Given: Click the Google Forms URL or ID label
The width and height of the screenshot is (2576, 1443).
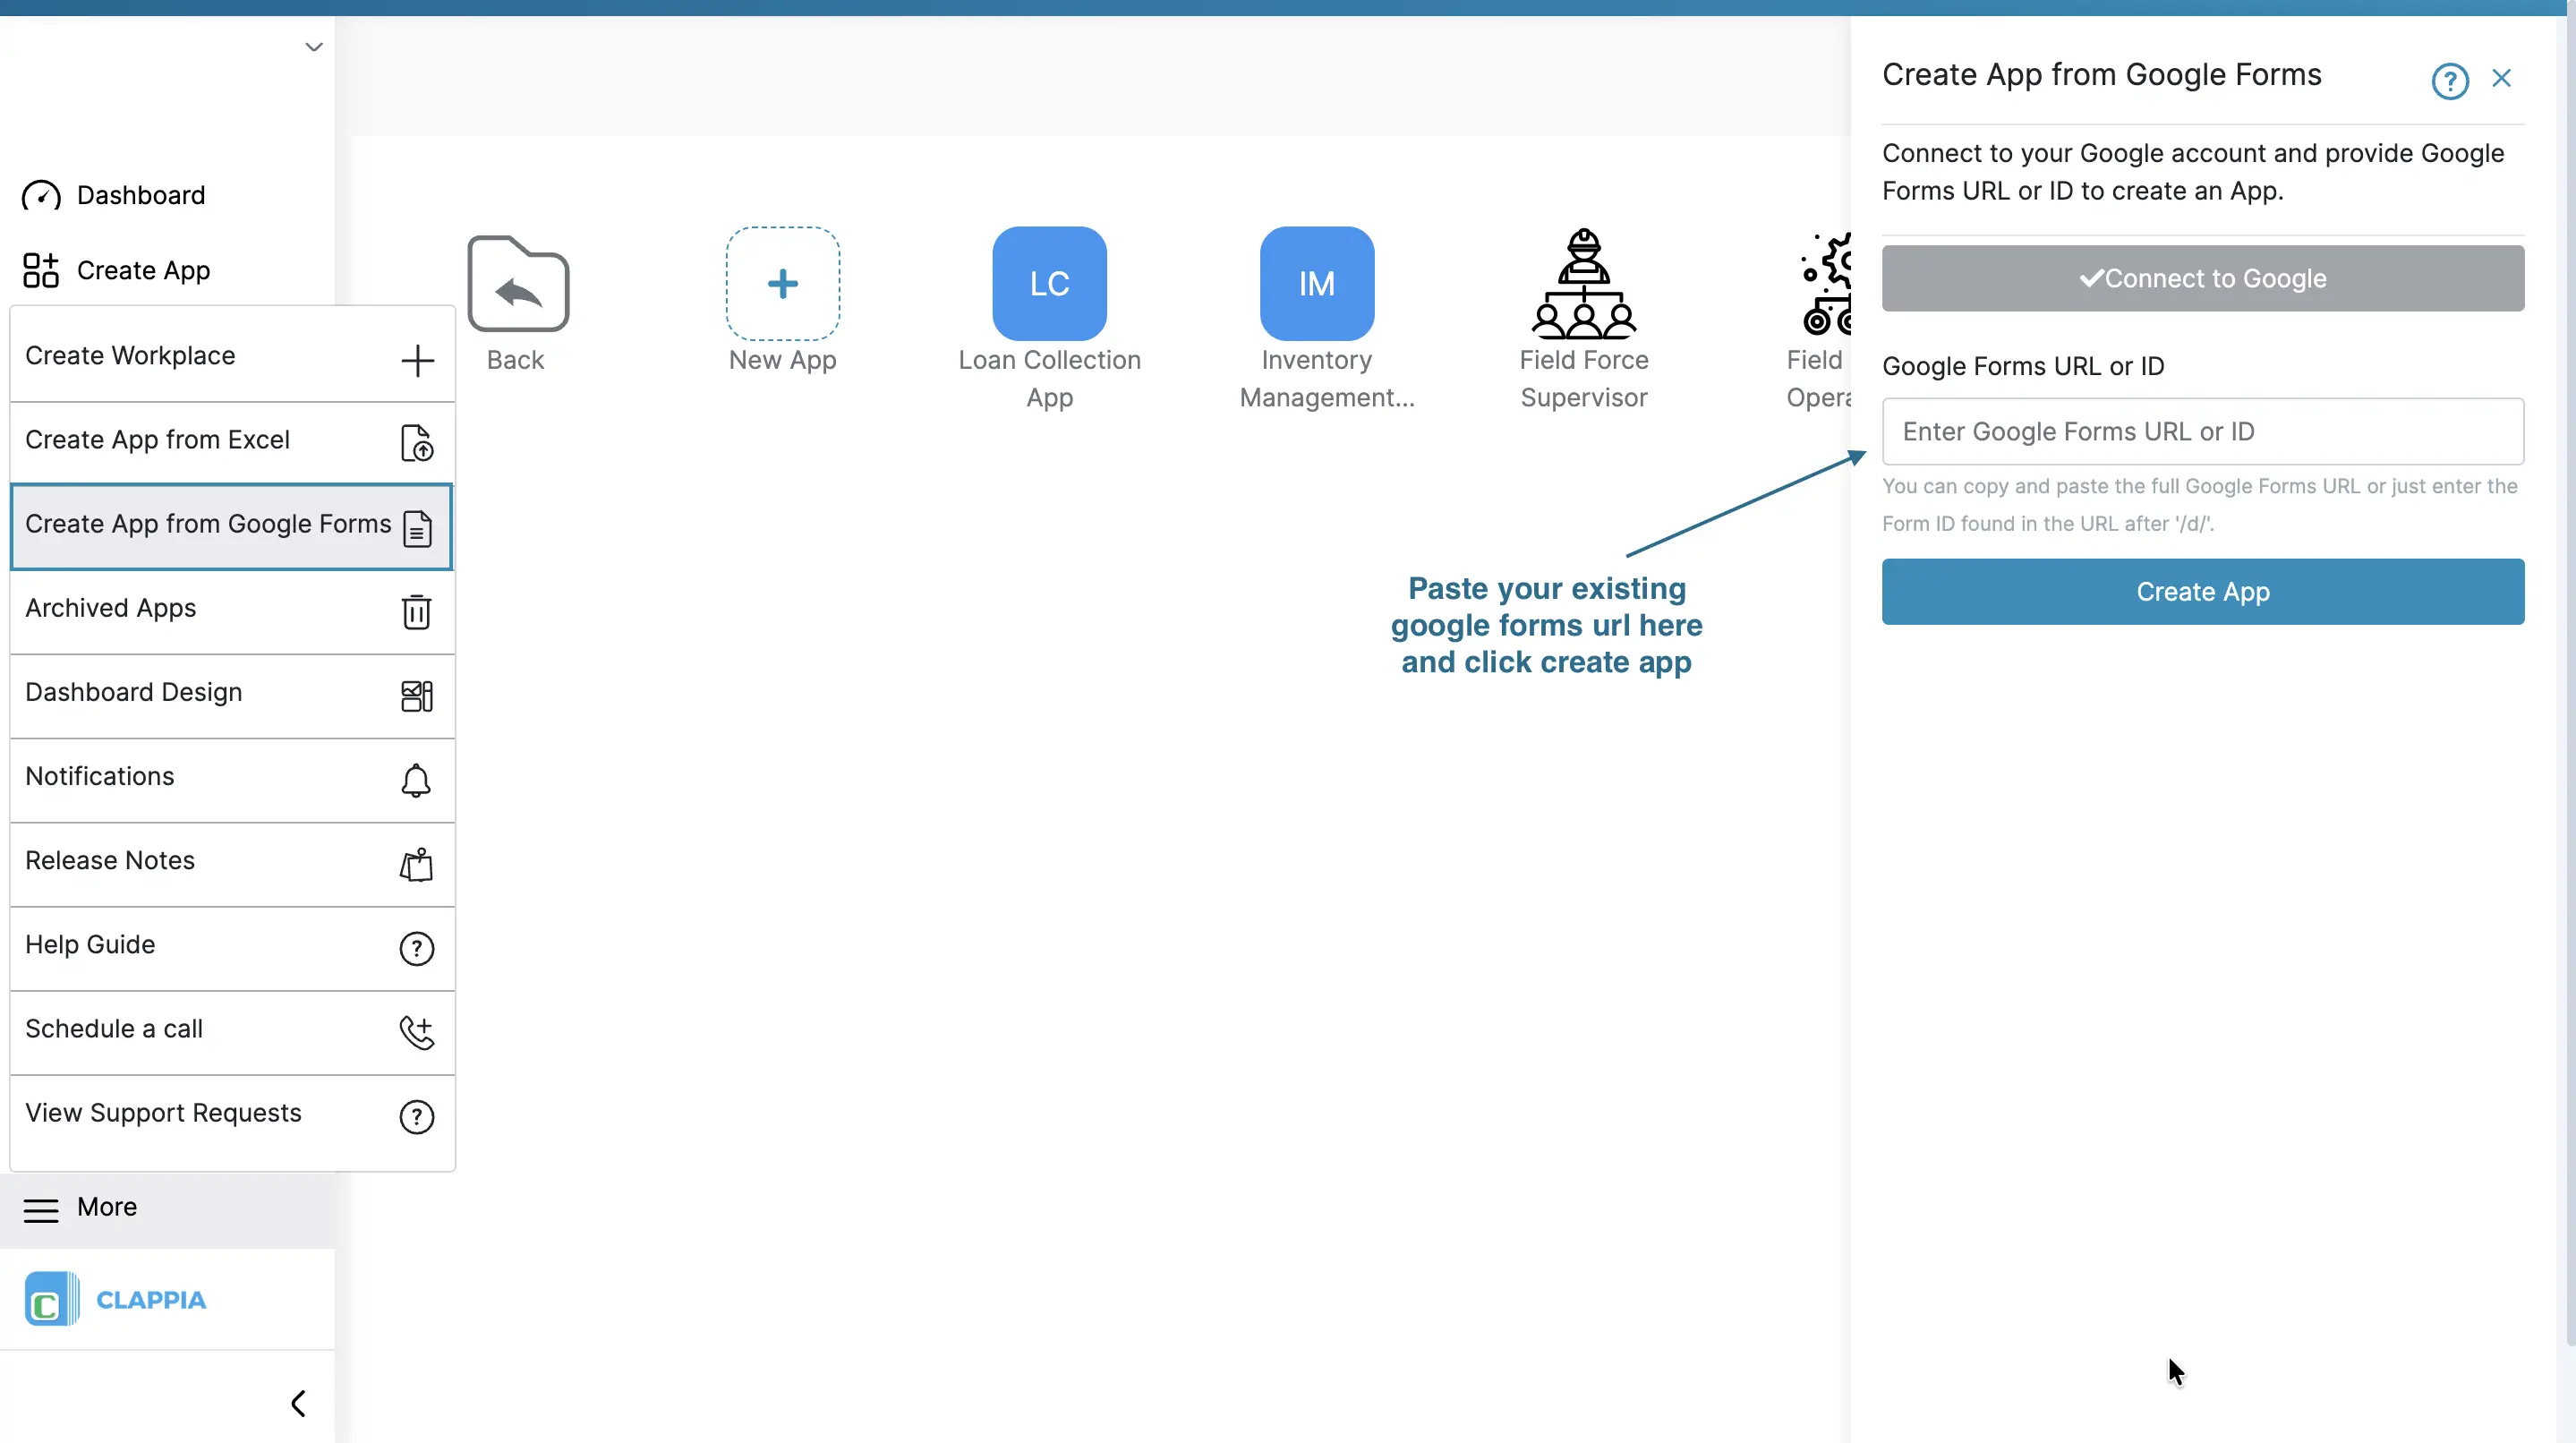Looking at the screenshot, I should [2023, 366].
